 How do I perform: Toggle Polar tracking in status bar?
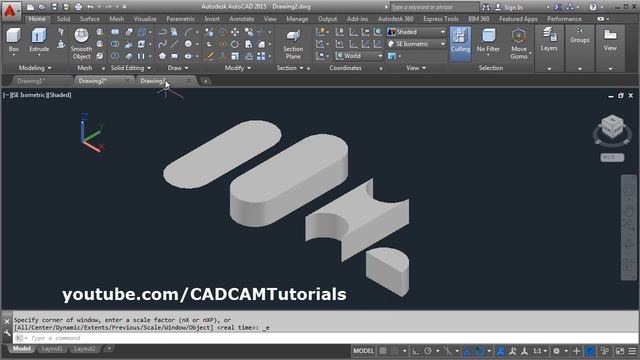coord(428,351)
